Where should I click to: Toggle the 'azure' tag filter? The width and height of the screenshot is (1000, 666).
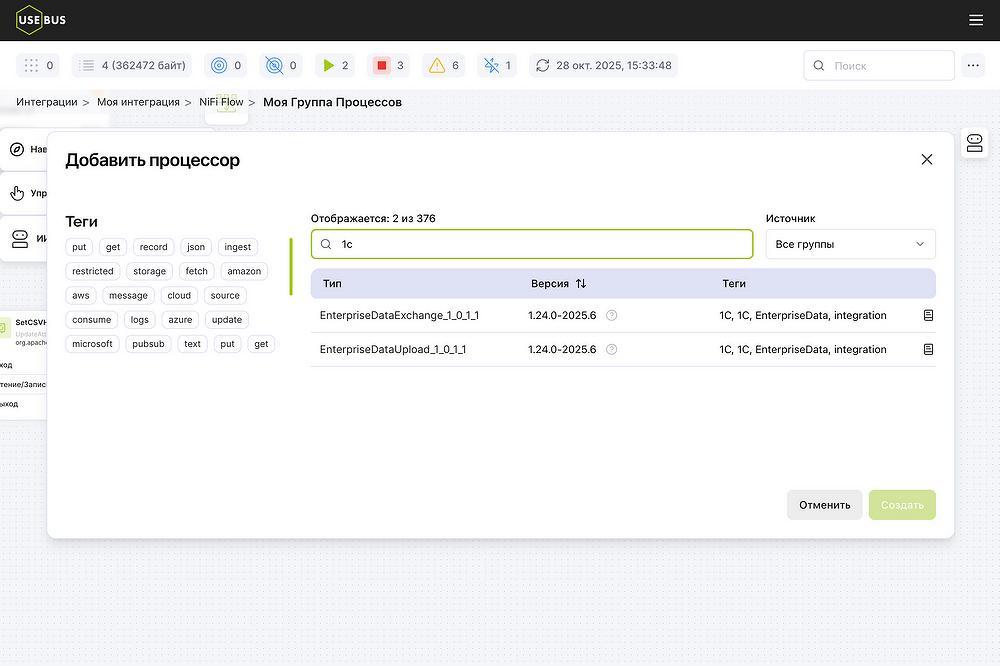click(x=180, y=320)
